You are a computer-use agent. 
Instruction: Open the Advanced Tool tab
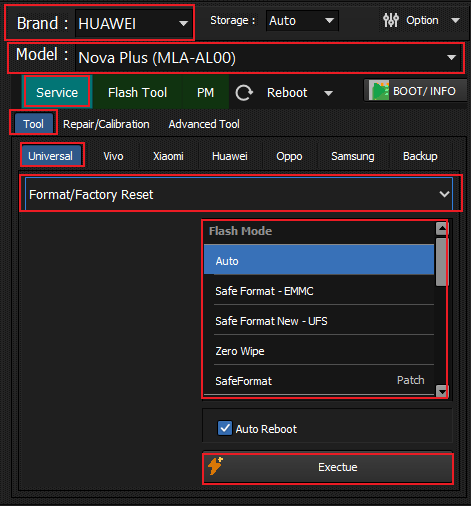pyautogui.click(x=204, y=124)
